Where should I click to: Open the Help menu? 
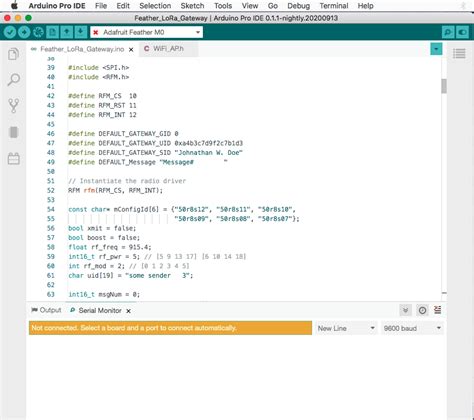pyautogui.click(x=366, y=6)
